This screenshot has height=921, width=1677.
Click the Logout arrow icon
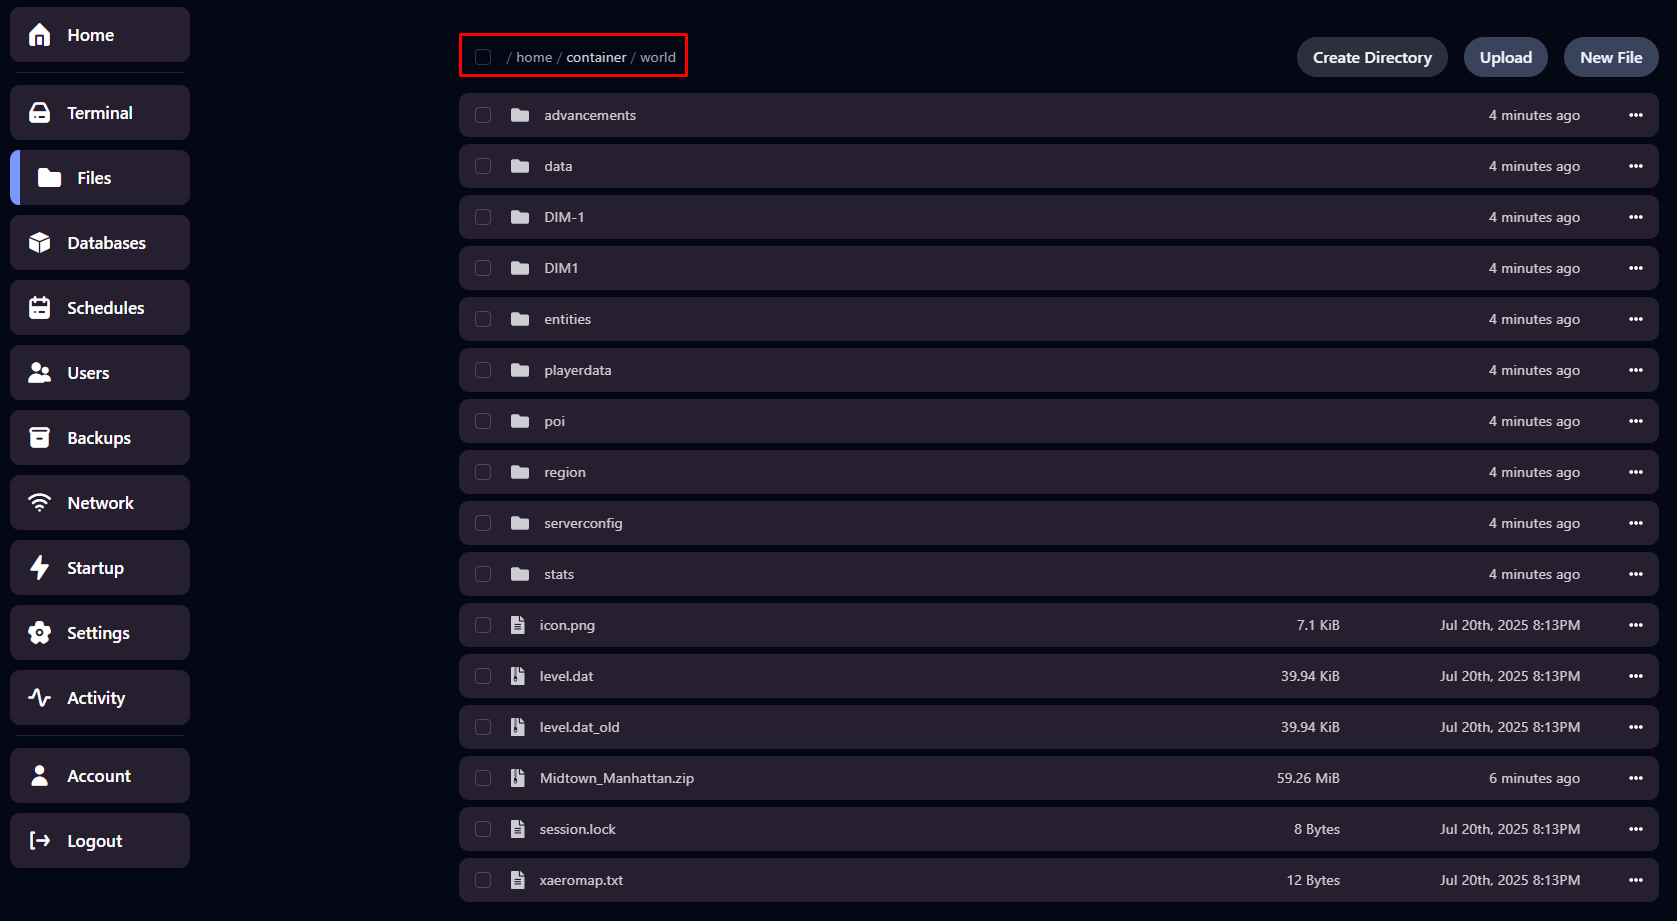40,841
